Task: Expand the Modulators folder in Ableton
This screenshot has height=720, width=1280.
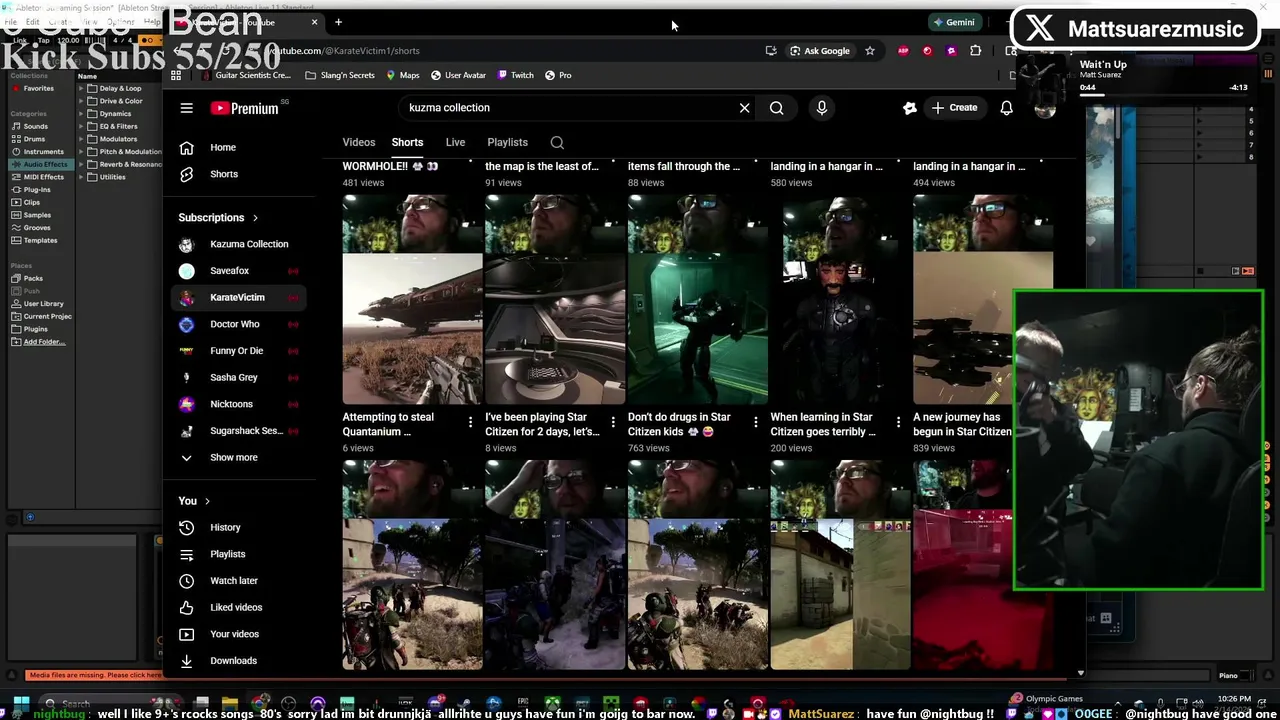Action: (x=82, y=139)
